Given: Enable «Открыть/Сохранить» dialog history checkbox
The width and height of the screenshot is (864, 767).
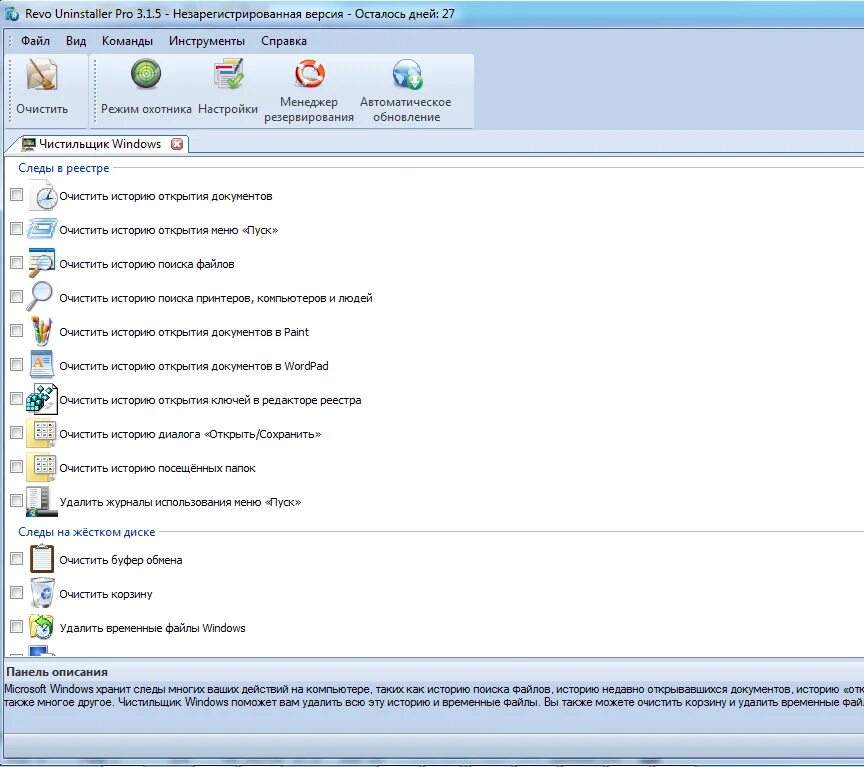Looking at the screenshot, I should click(17, 433).
